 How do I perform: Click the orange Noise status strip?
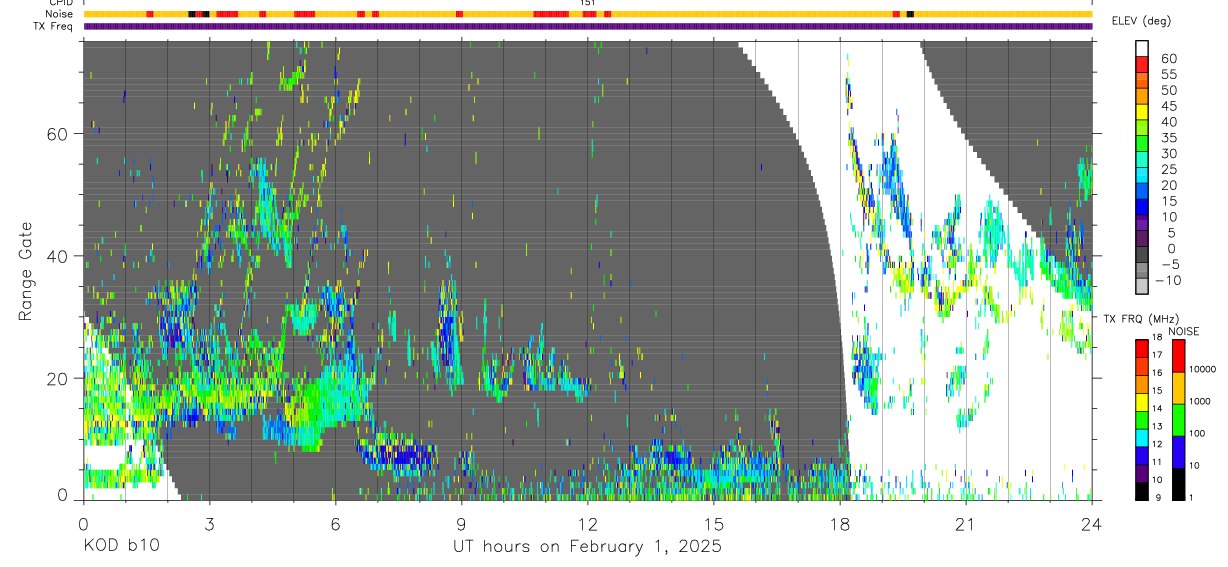tap(588, 14)
